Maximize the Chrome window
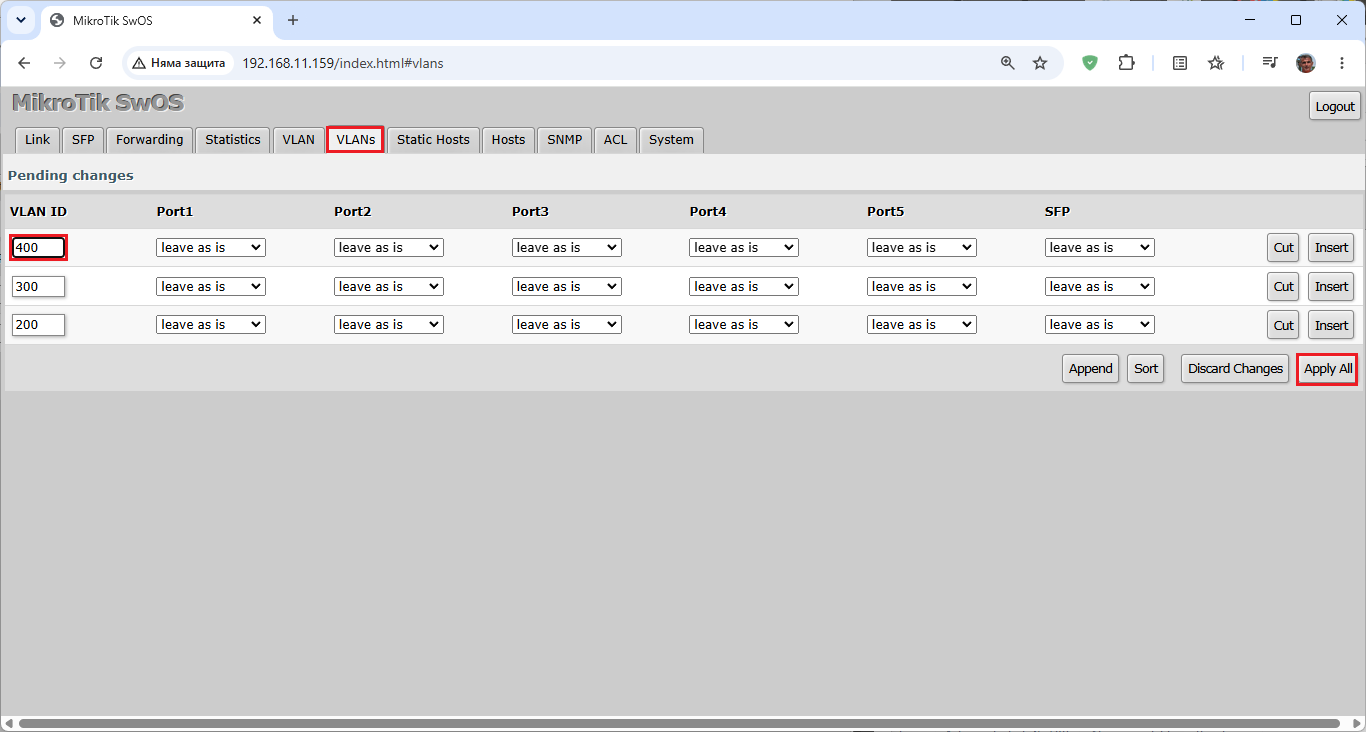 [x=1296, y=20]
